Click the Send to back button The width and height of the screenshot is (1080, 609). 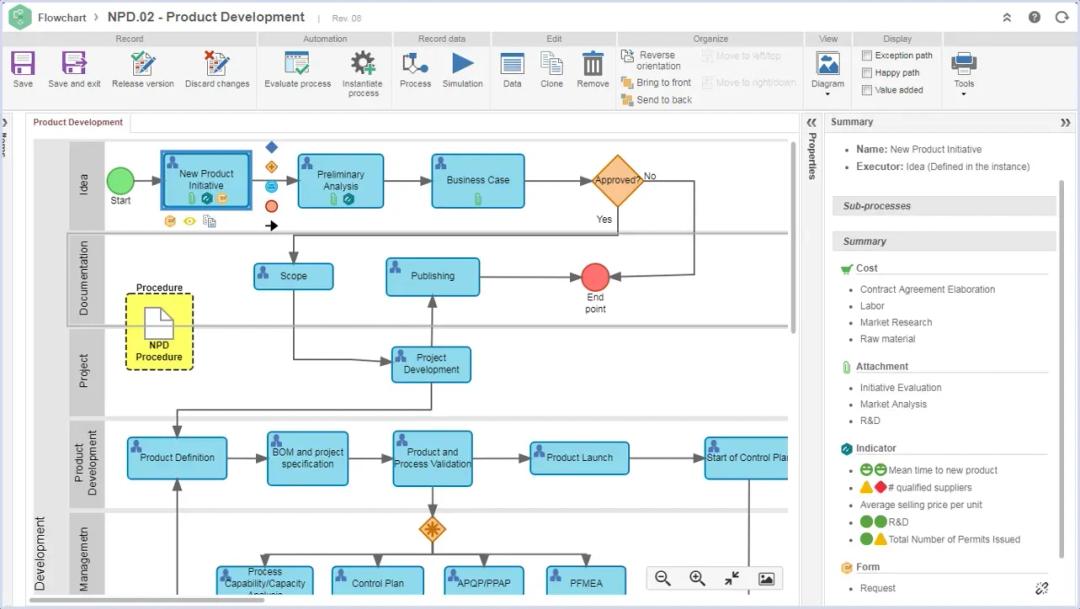coord(656,100)
